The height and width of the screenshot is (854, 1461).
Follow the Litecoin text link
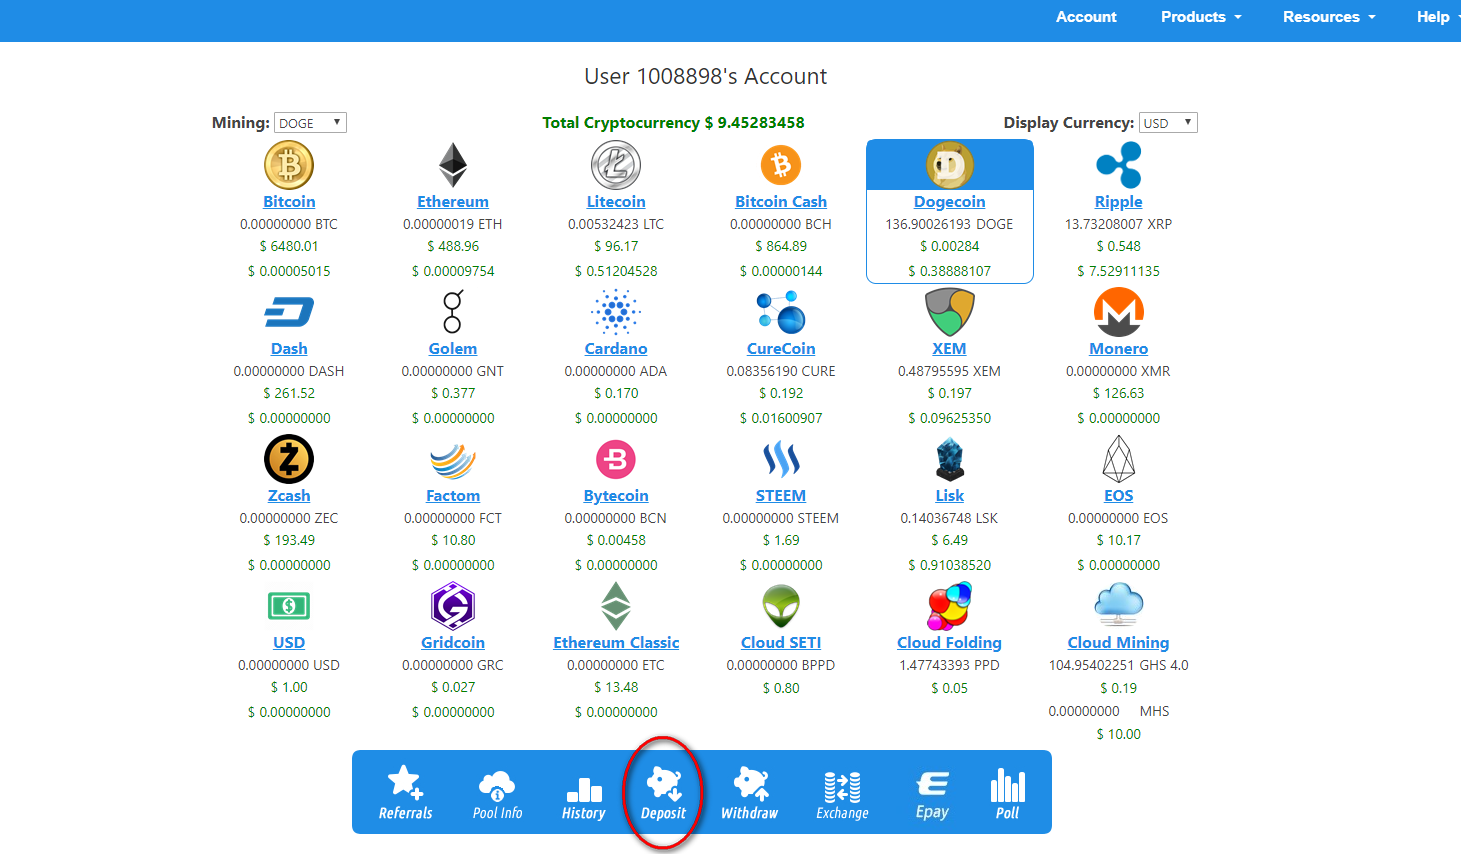[616, 202]
